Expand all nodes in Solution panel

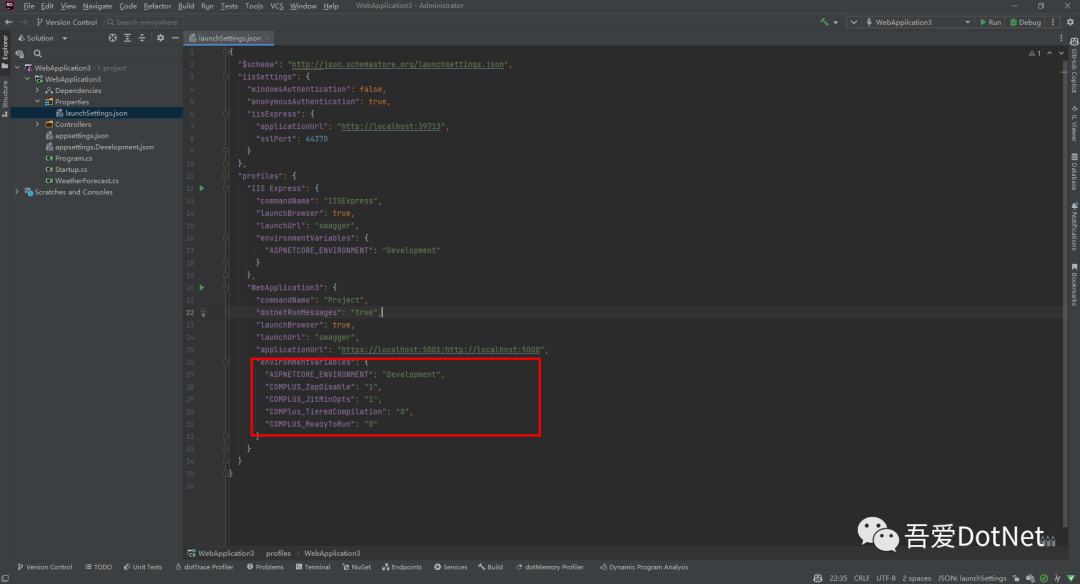[x=127, y=38]
